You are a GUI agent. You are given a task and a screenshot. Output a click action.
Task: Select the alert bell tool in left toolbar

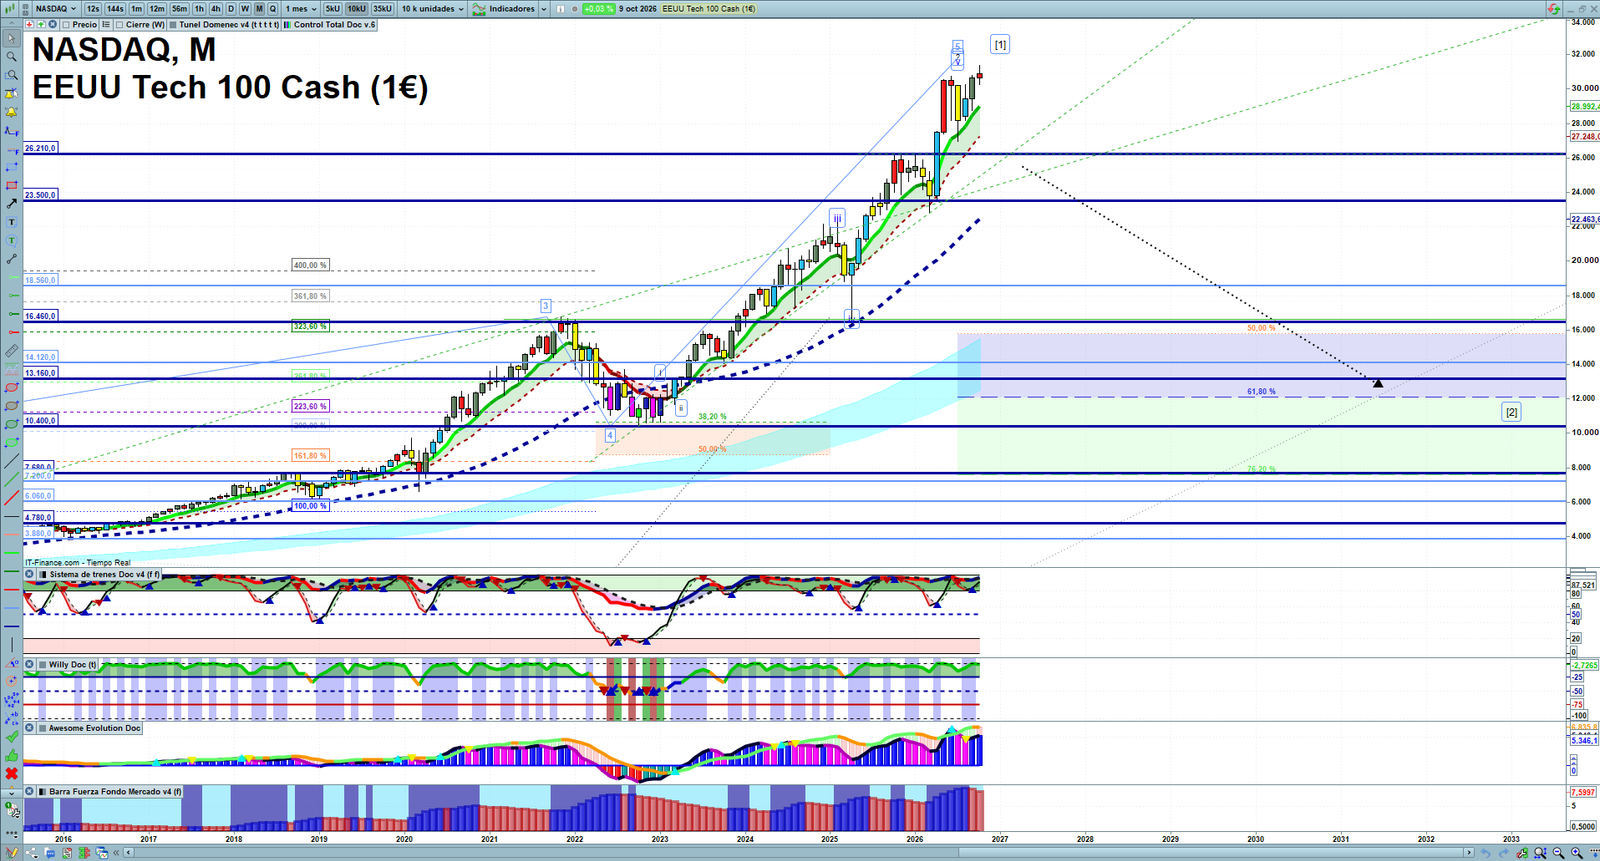coord(11,112)
